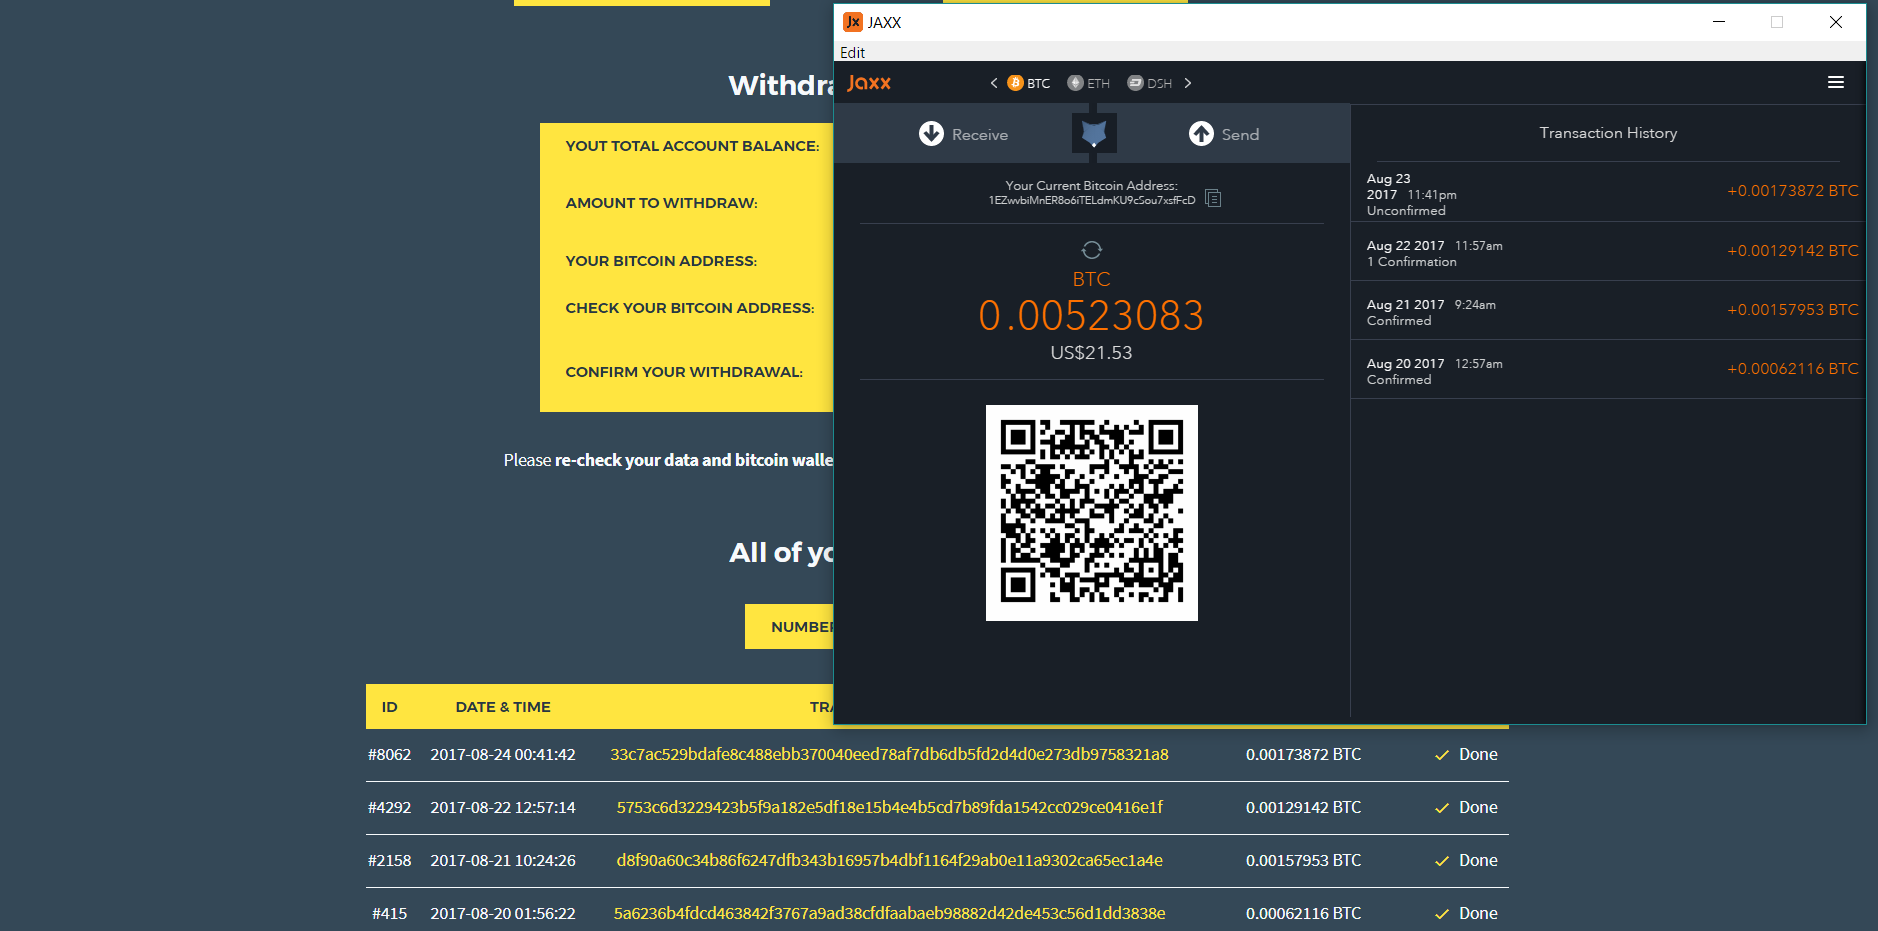The height and width of the screenshot is (931, 1878).
Task: Select the DSH coin icon
Action: coord(1135,83)
